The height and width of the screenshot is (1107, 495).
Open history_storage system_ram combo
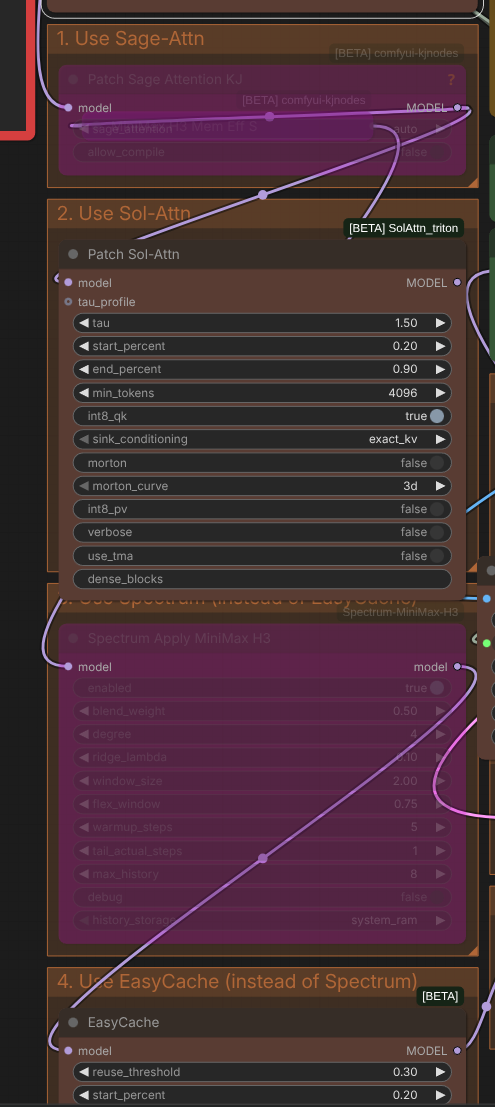point(262,920)
